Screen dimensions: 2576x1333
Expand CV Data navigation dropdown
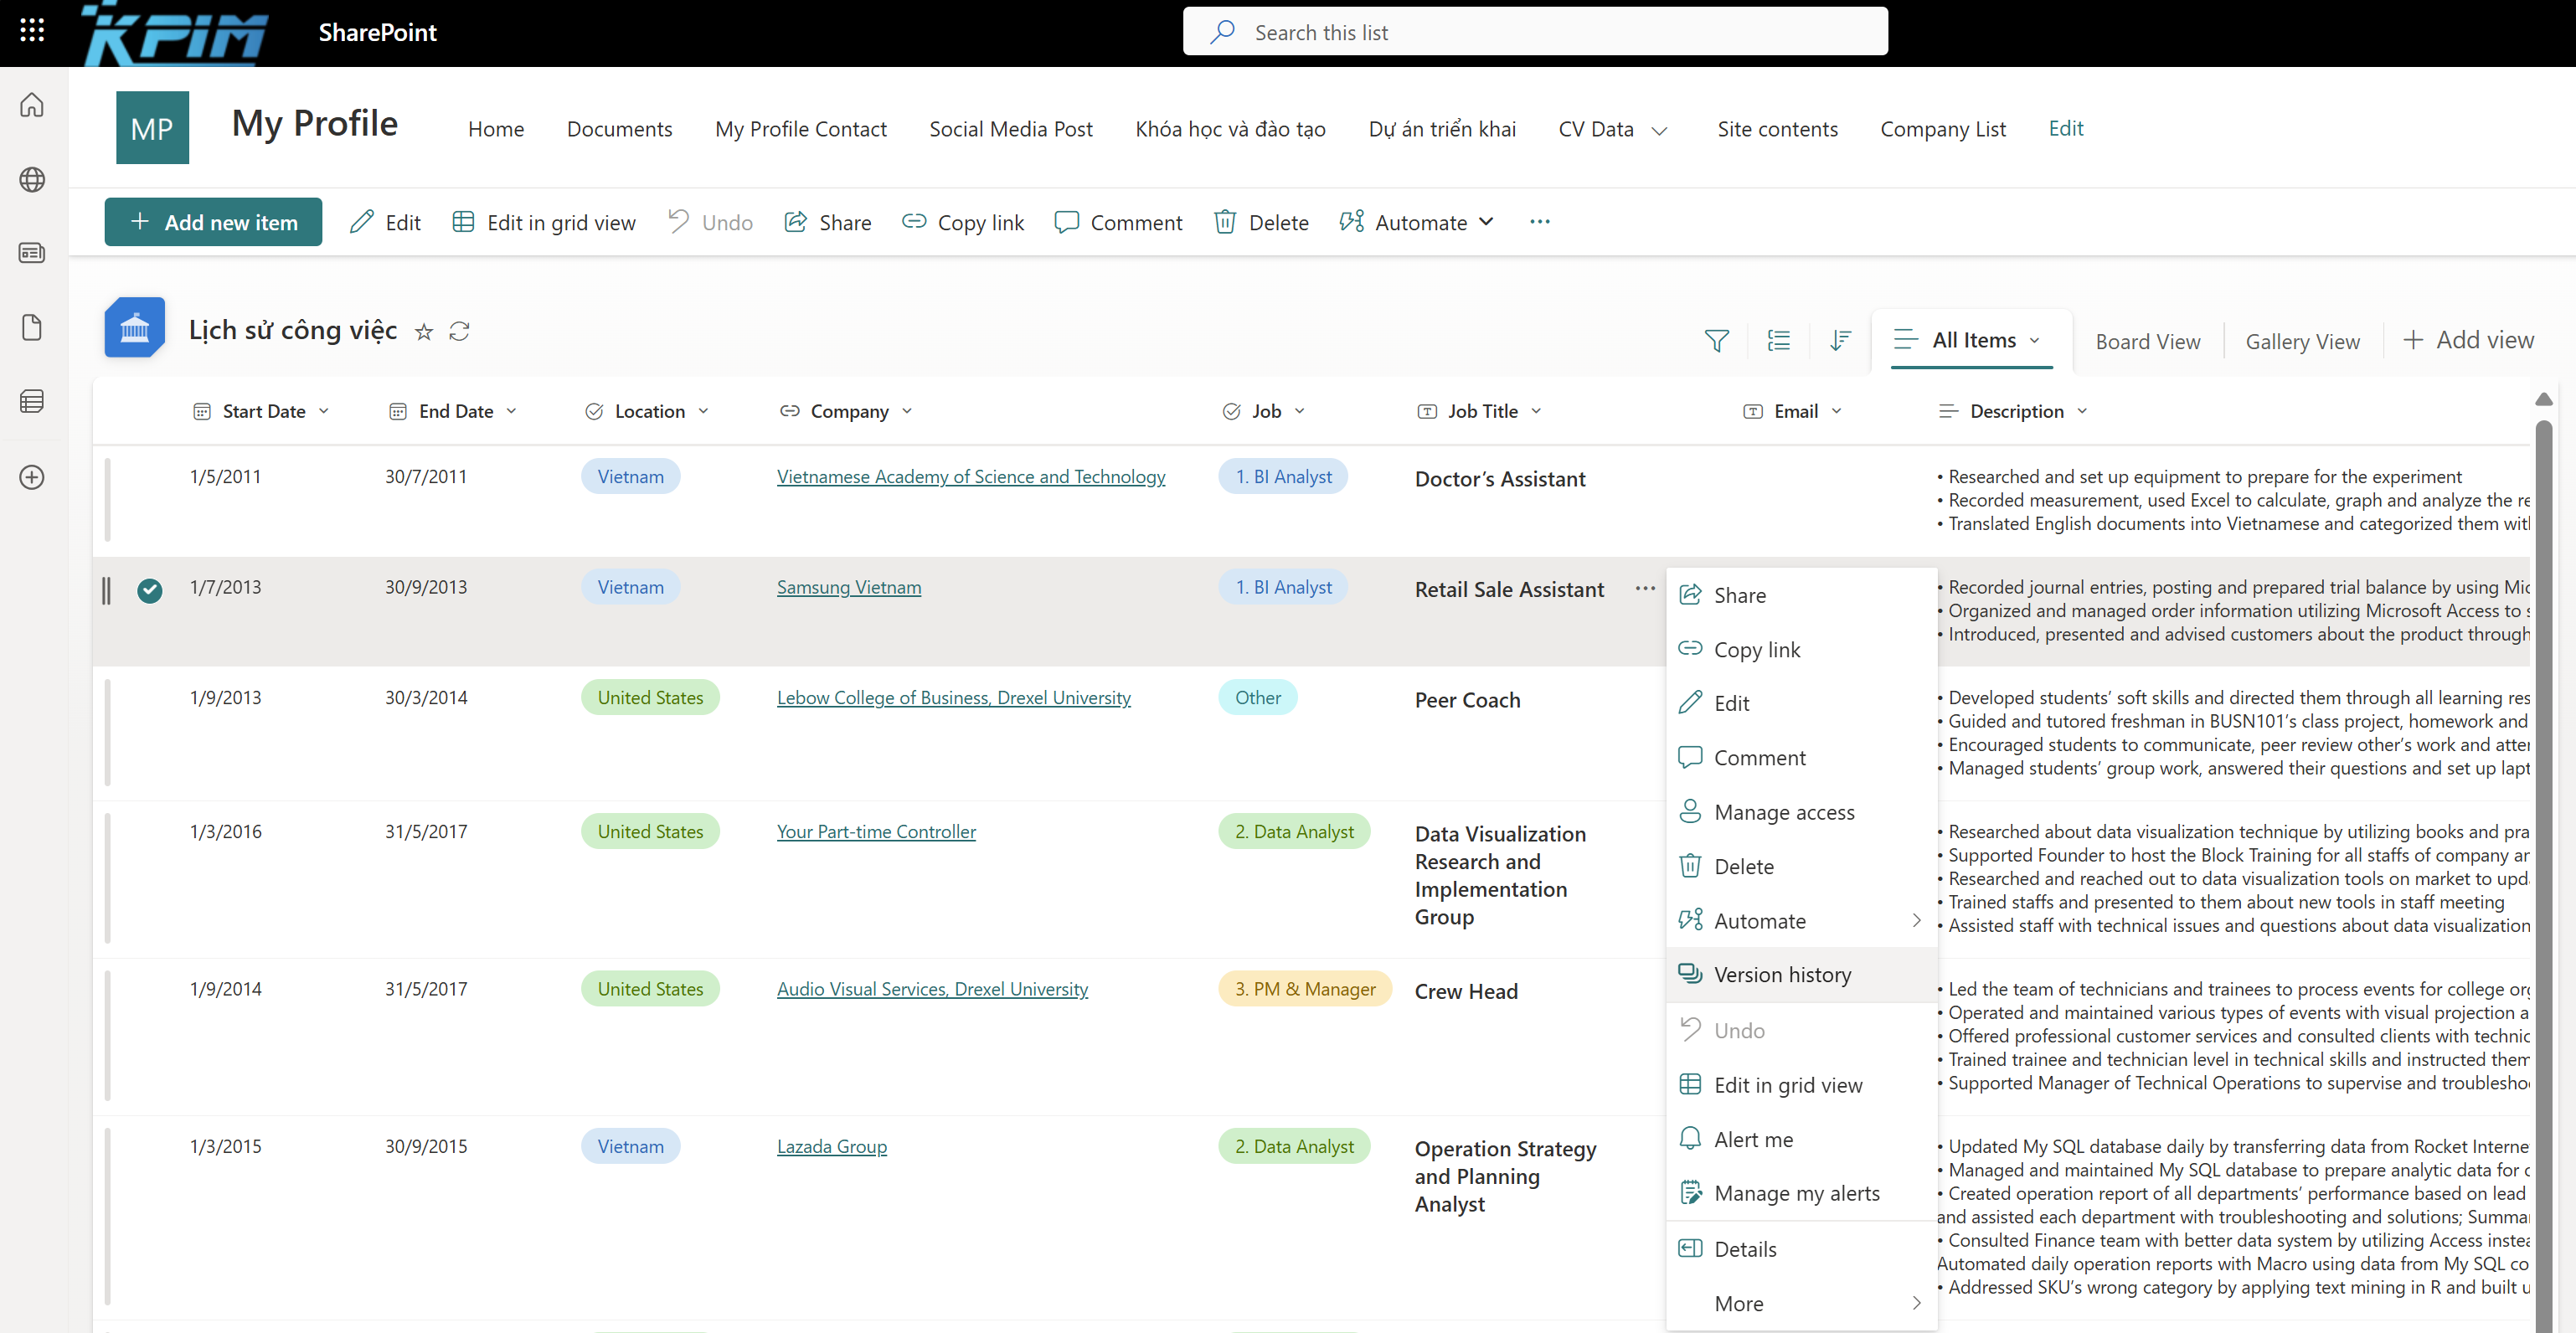[1659, 130]
